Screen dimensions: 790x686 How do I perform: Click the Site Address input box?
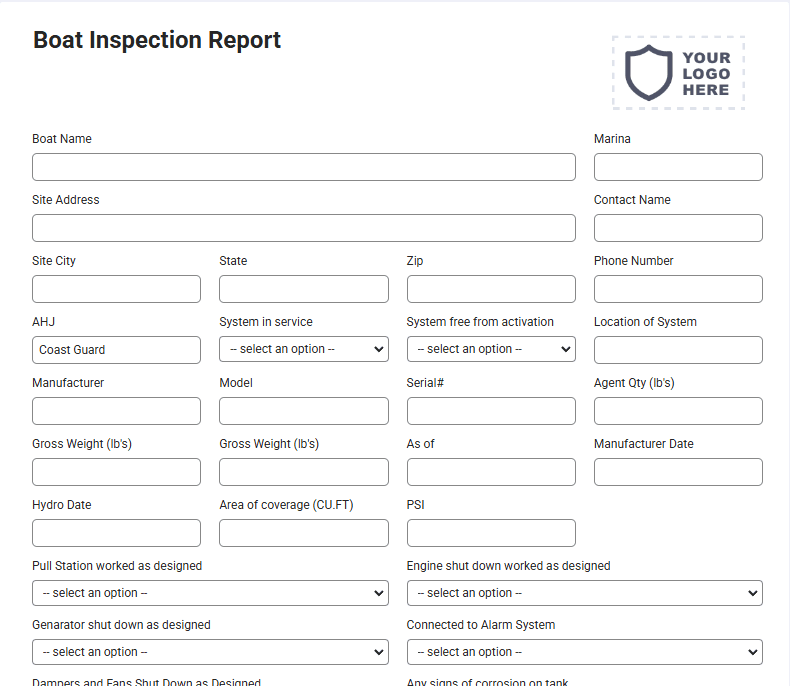(x=304, y=228)
